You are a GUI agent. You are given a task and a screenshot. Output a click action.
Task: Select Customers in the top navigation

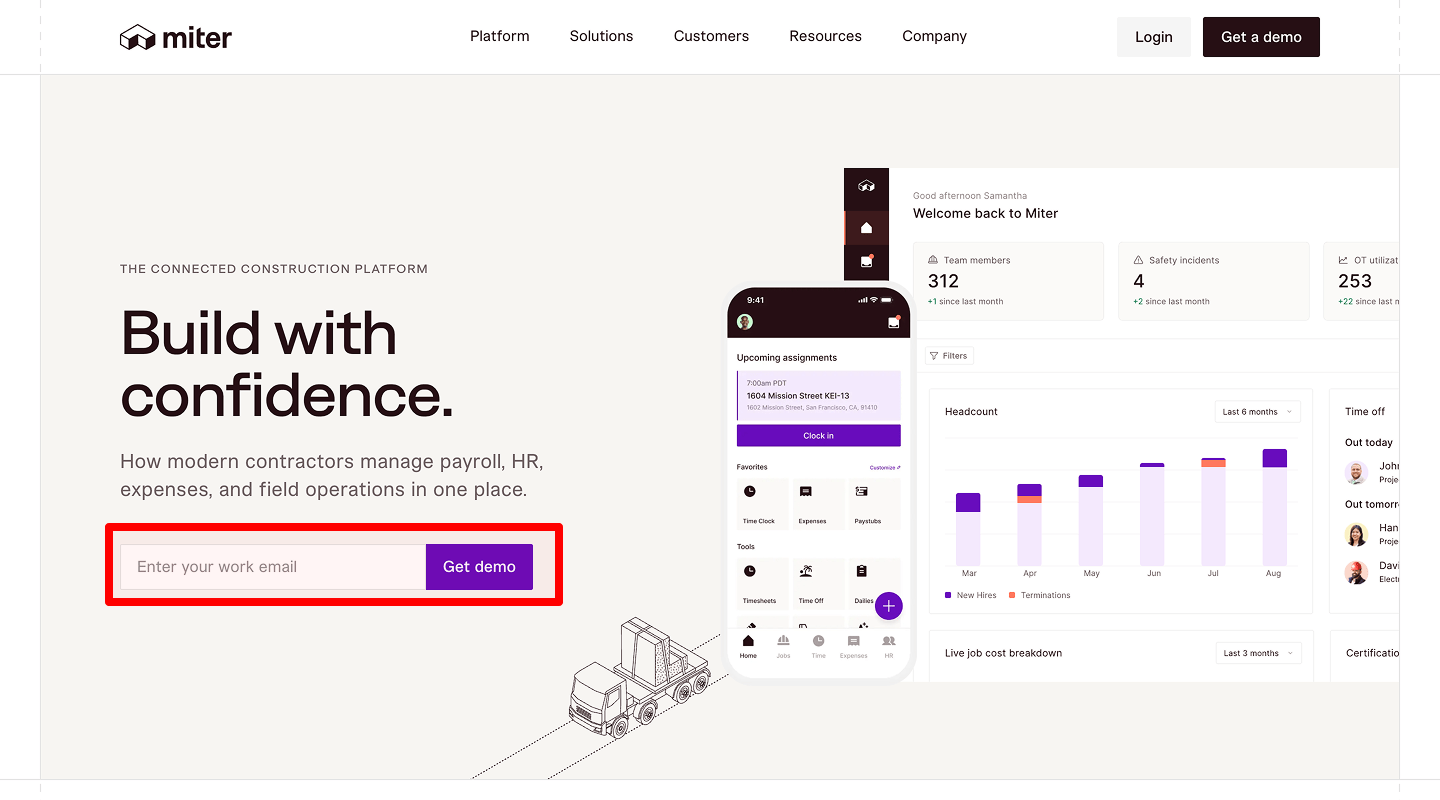pos(711,36)
